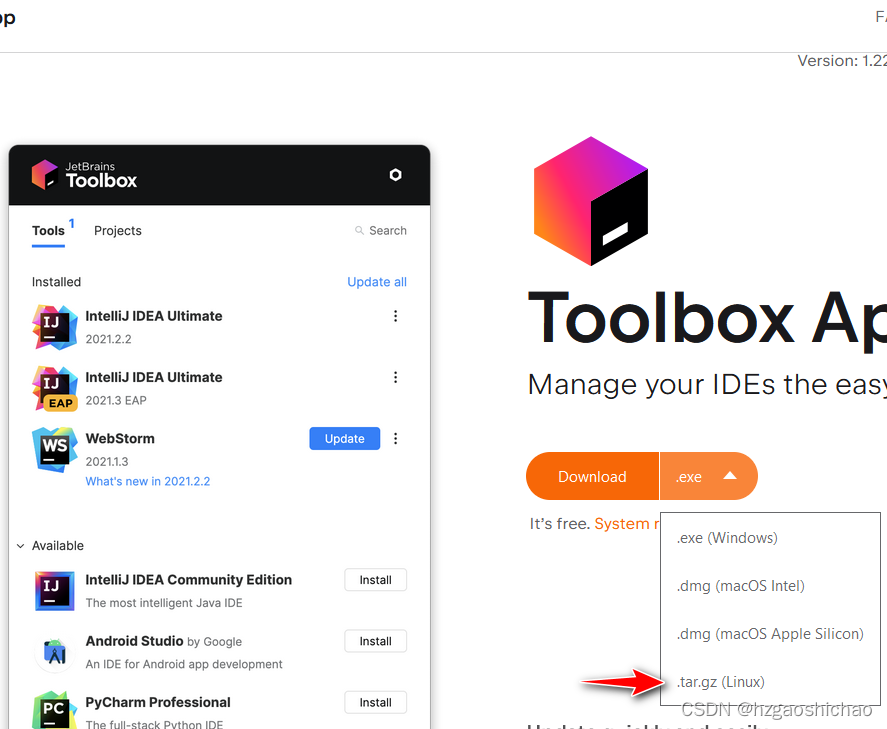Click the JetBrains Toolbox logo icon
887x729 pixels.
click(45, 174)
